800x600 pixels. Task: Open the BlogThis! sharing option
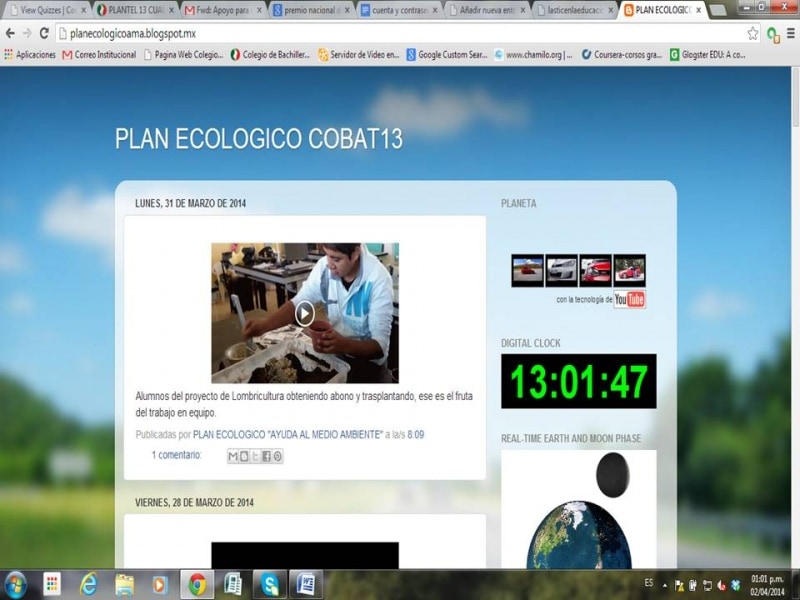244,455
